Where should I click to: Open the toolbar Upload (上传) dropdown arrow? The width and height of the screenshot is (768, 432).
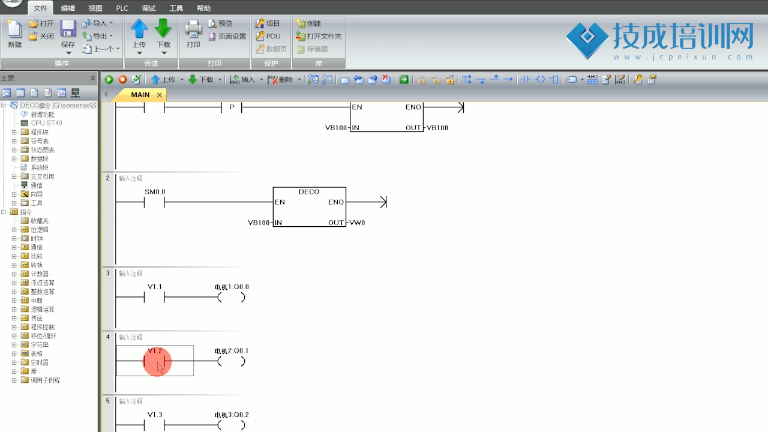[x=182, y=79]
